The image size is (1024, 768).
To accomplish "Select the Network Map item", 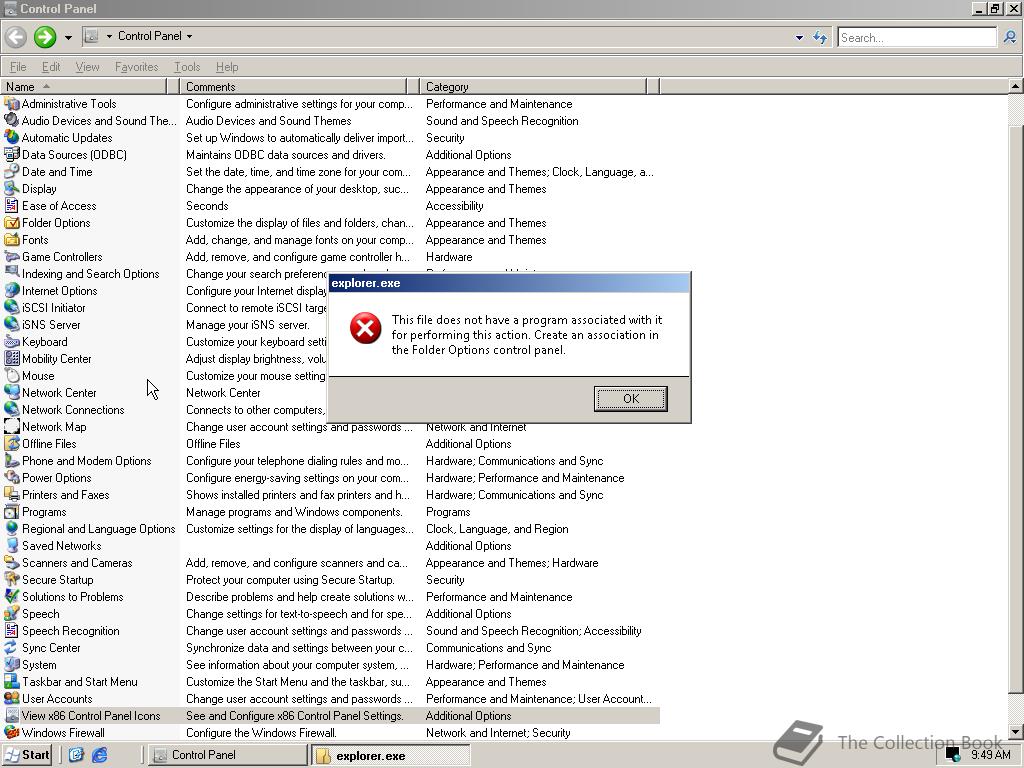I will 54,427.
